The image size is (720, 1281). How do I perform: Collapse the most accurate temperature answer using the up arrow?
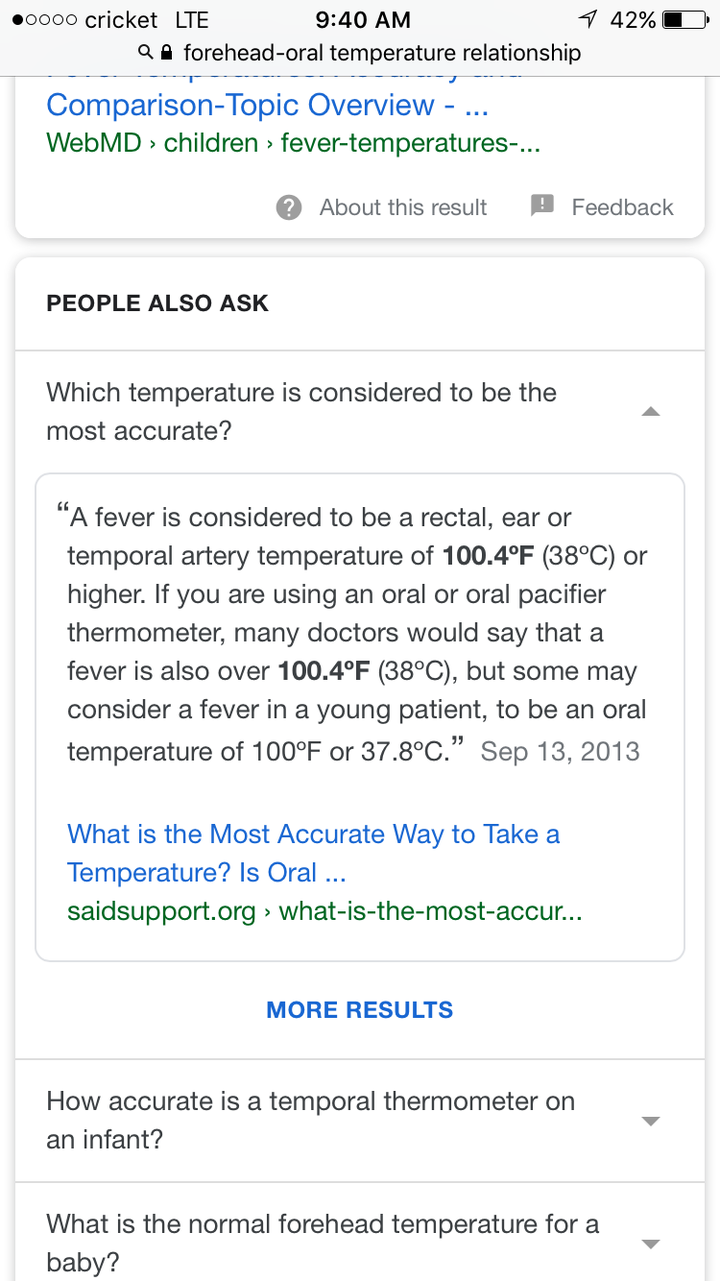pyautogui.click(x=651, y=411)
